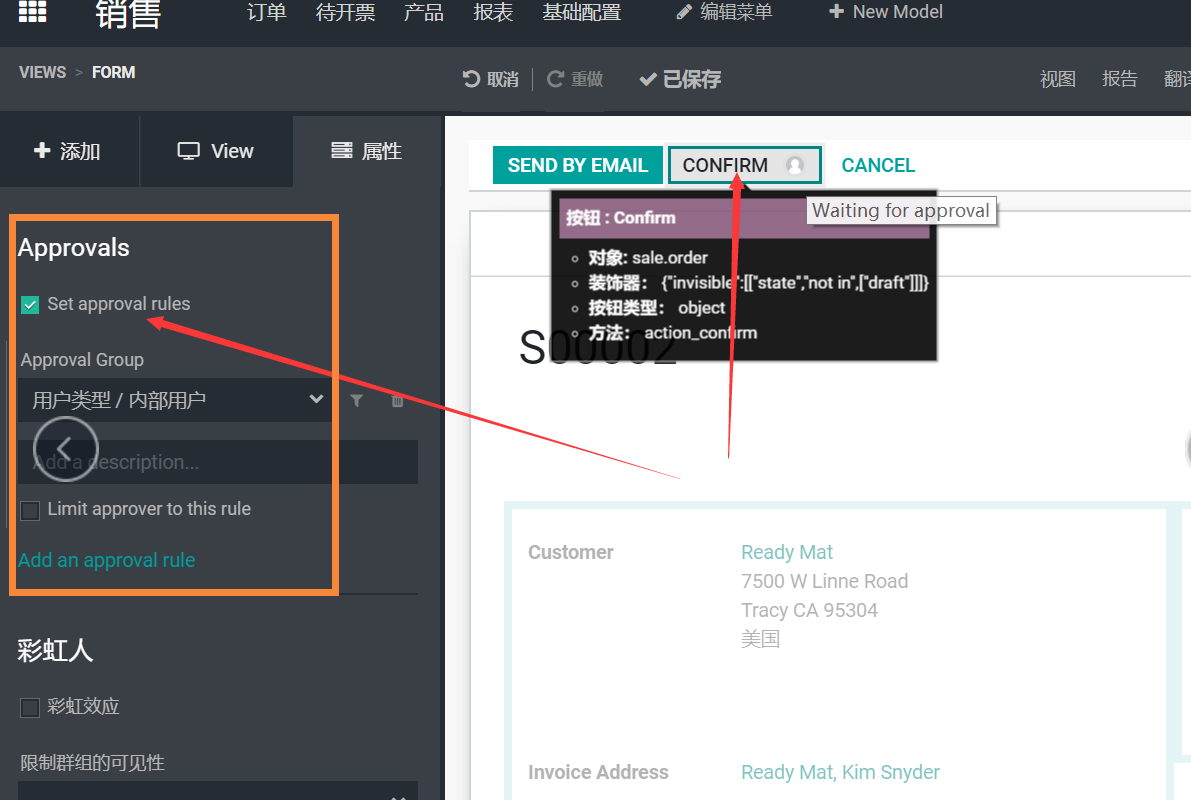
Task: Open the 产品 menu
Action: coord(423,12)
